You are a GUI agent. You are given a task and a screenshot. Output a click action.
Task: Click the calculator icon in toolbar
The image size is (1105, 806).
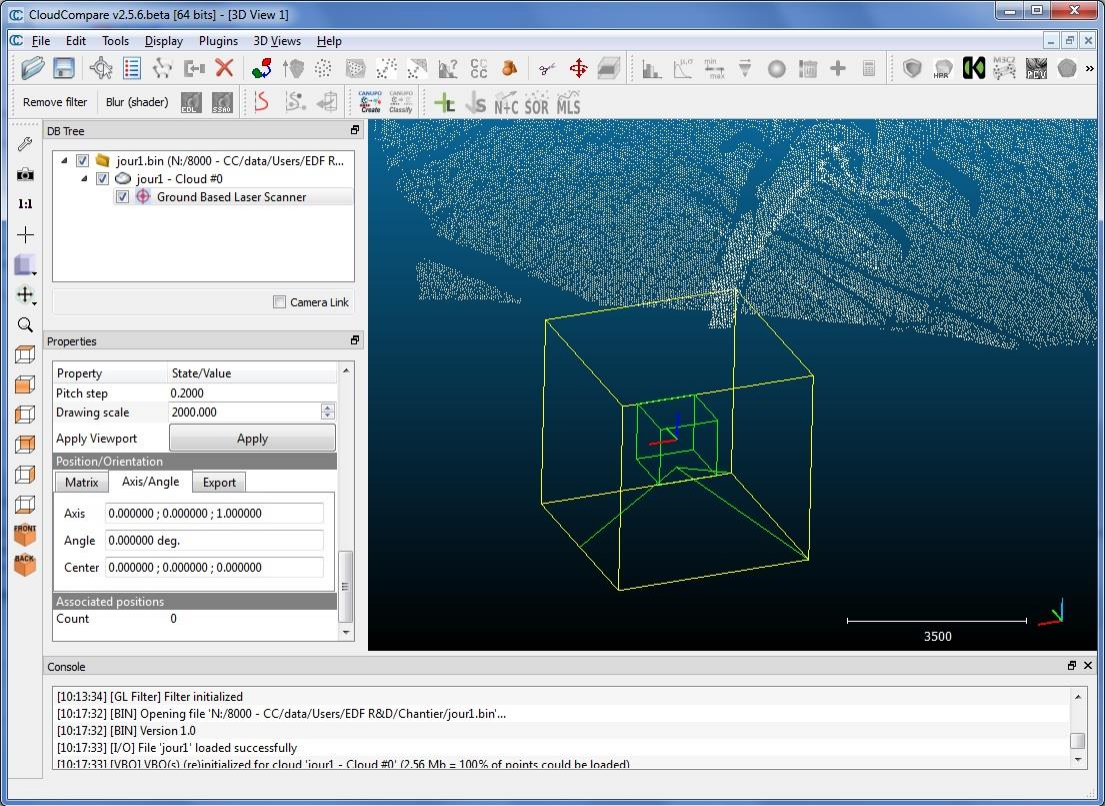coord(869,68)
